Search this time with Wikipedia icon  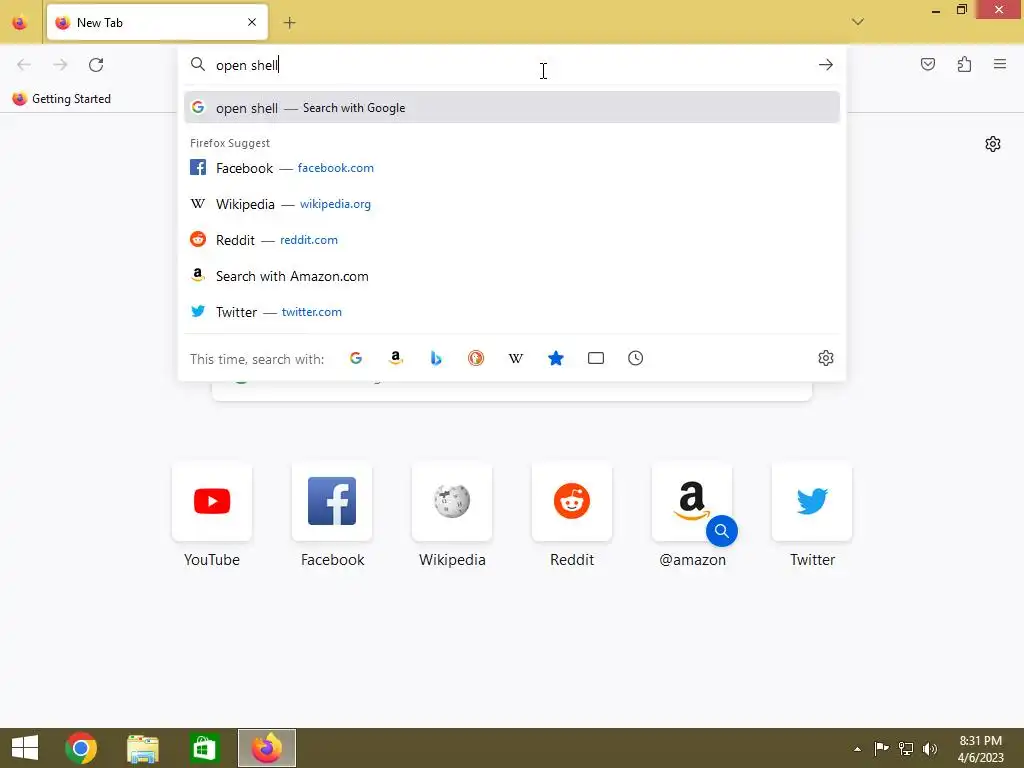(516, 358)
